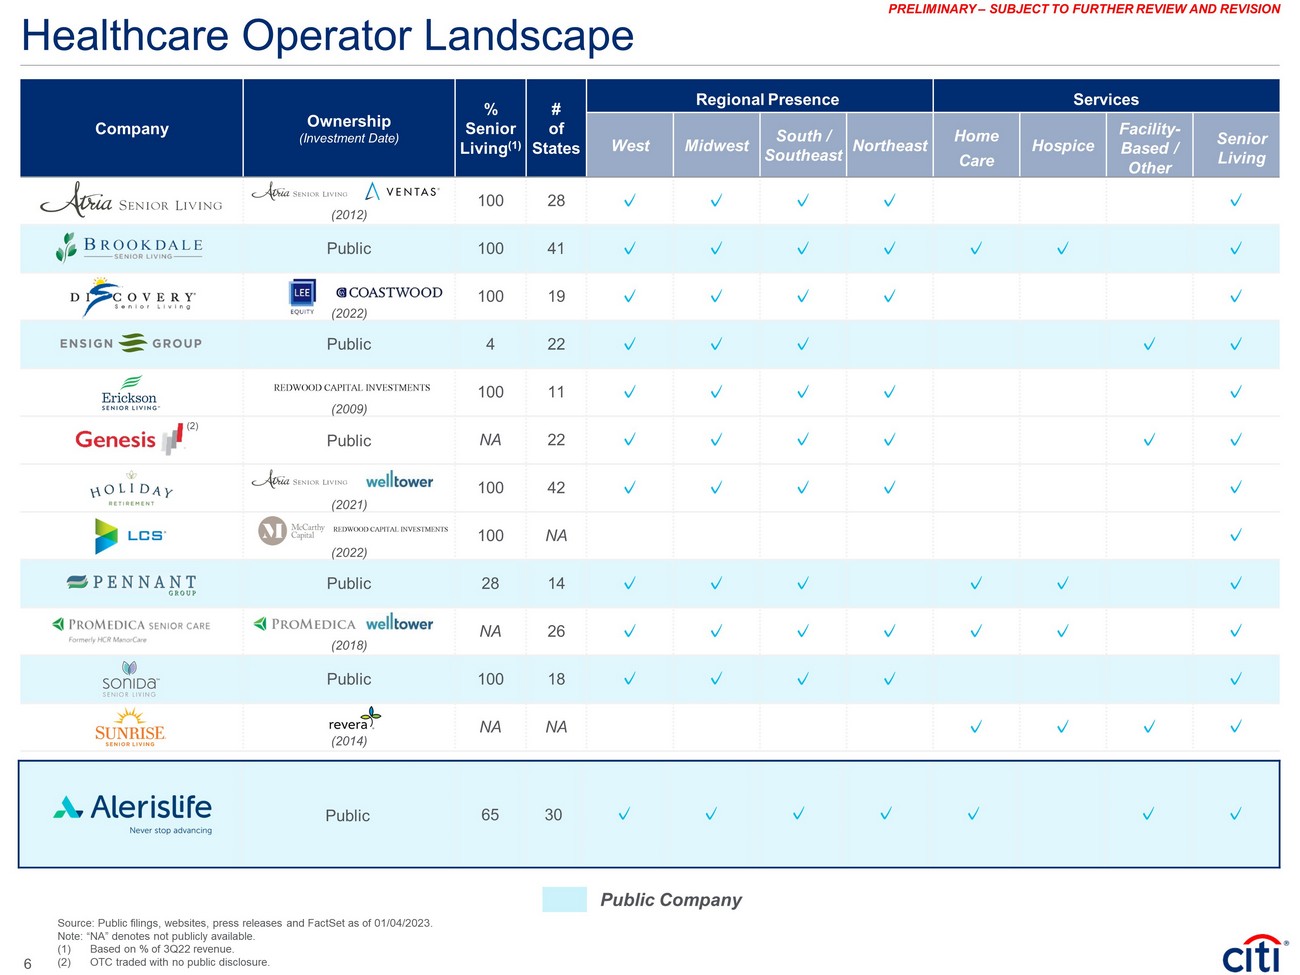
Task: Click the Brookdale Senior Living logo
Action: [x=130, y=247]
